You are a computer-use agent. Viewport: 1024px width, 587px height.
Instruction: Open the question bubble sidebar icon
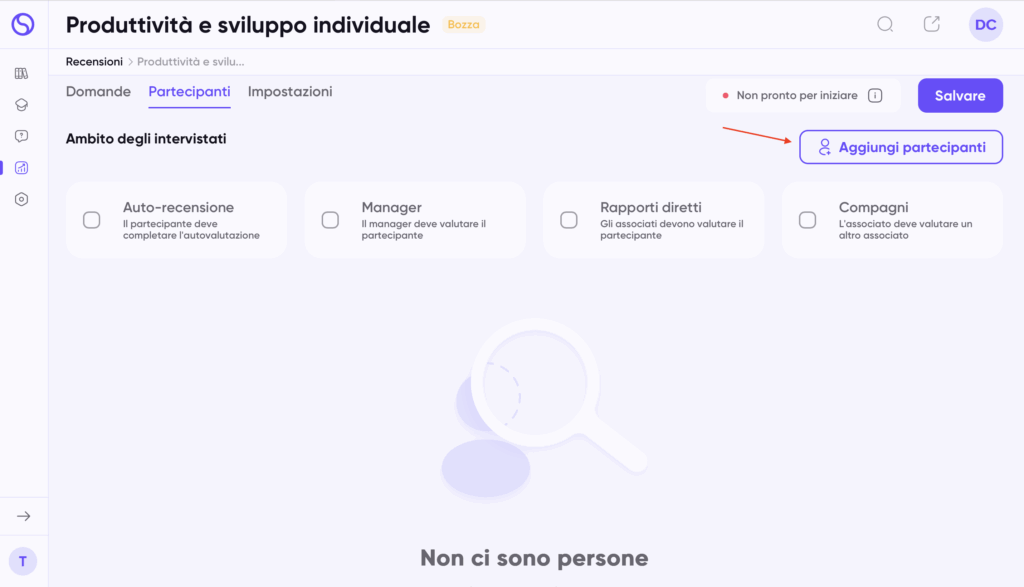click(x=22, y=136)
